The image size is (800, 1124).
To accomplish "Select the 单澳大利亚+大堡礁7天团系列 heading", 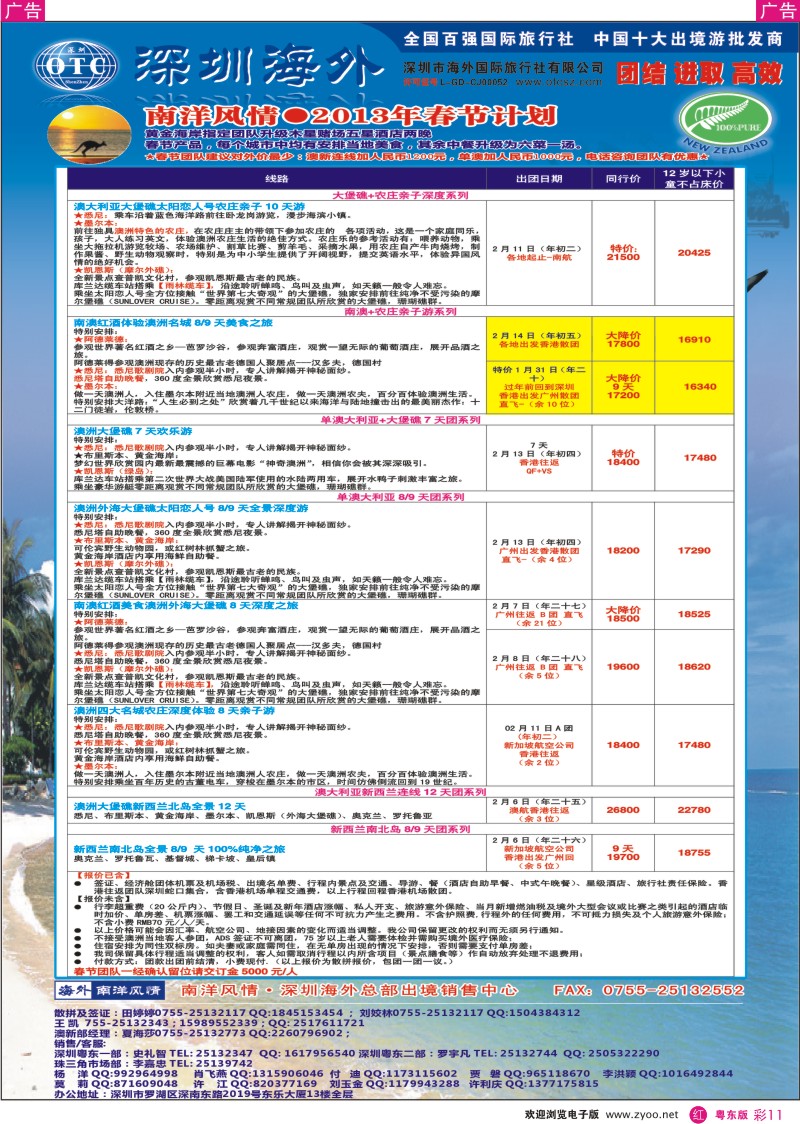I will 401,420.
